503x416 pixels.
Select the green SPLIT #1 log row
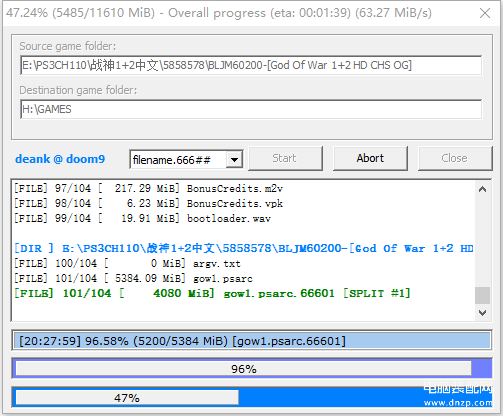coord(212,293)
